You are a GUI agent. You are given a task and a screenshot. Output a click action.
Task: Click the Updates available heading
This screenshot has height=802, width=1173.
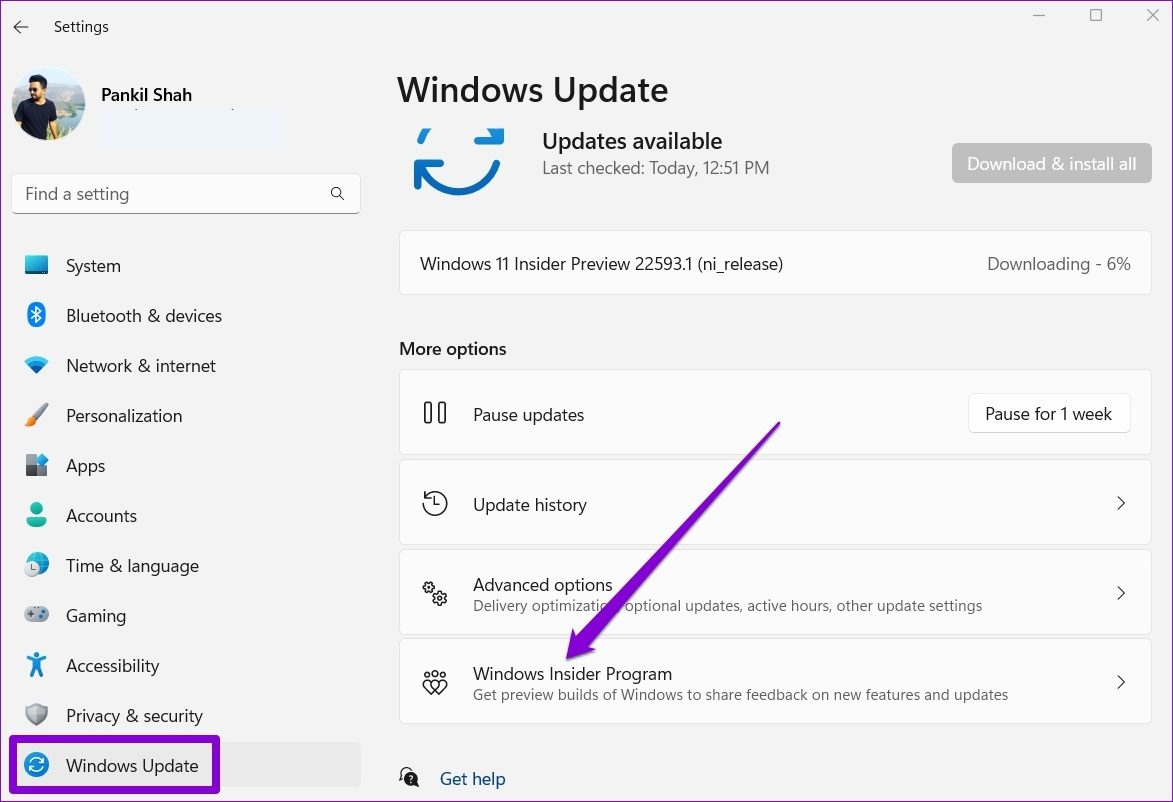pyautogui.click(x=632, y=141)
